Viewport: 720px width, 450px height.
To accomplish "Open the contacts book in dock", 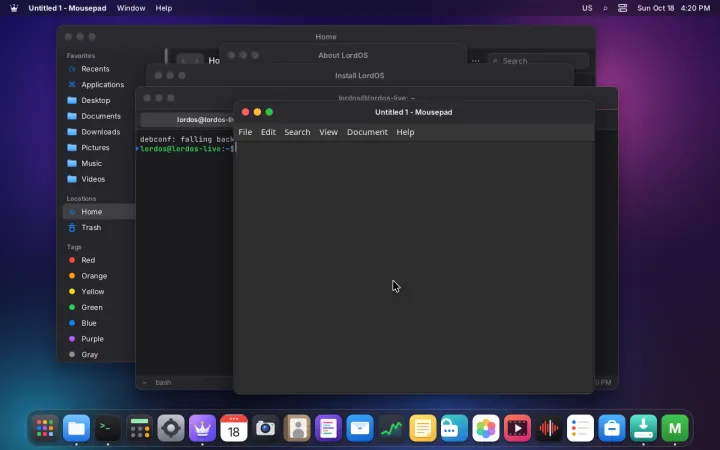I will tap(297, 428).
